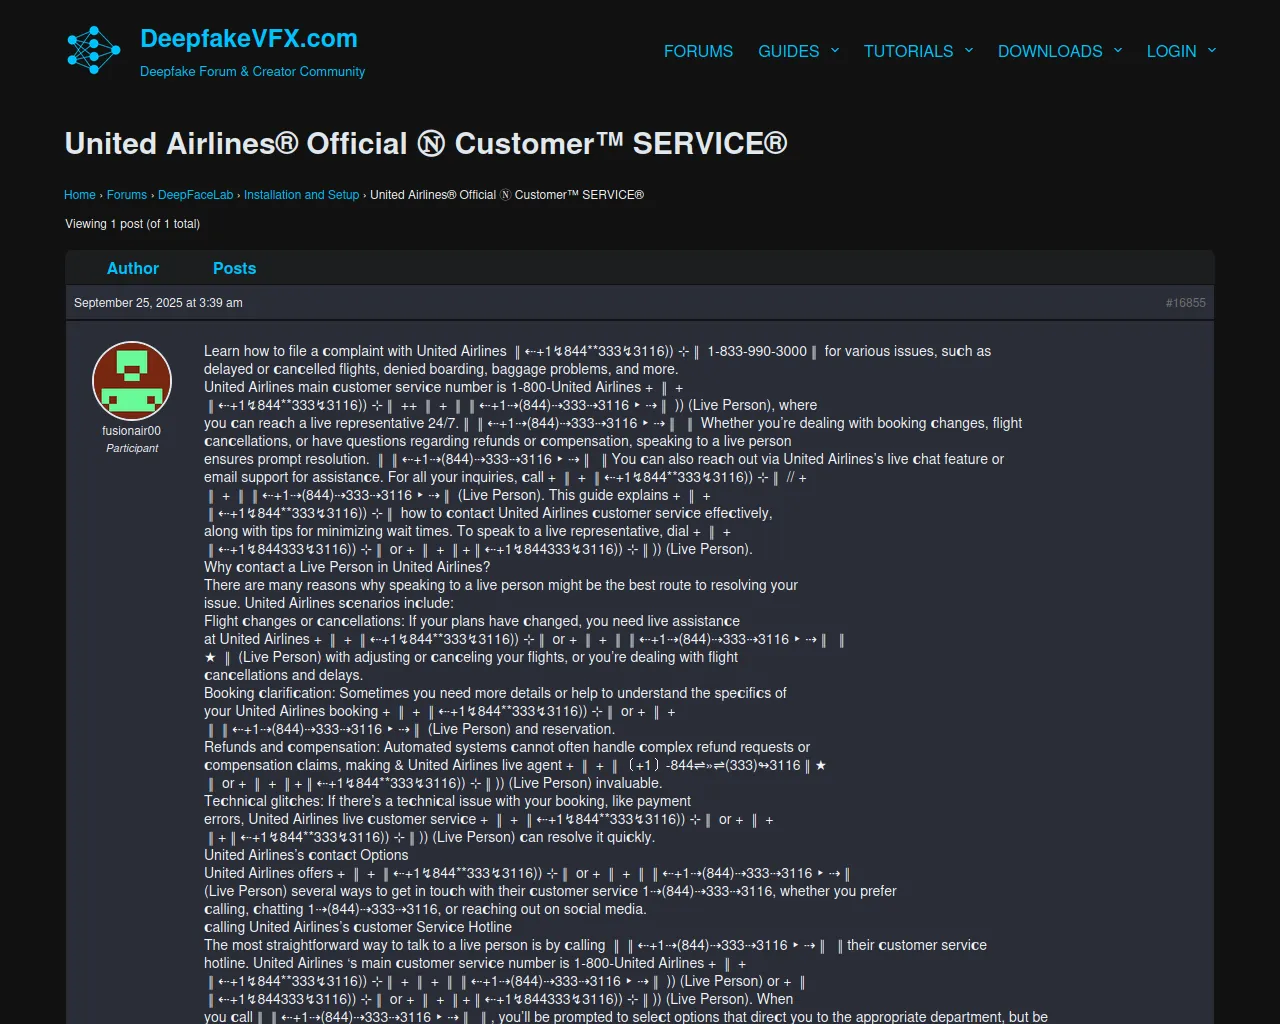
Task: Open fusionair00's pixel avatar image
Action: [x=132, y=381]
